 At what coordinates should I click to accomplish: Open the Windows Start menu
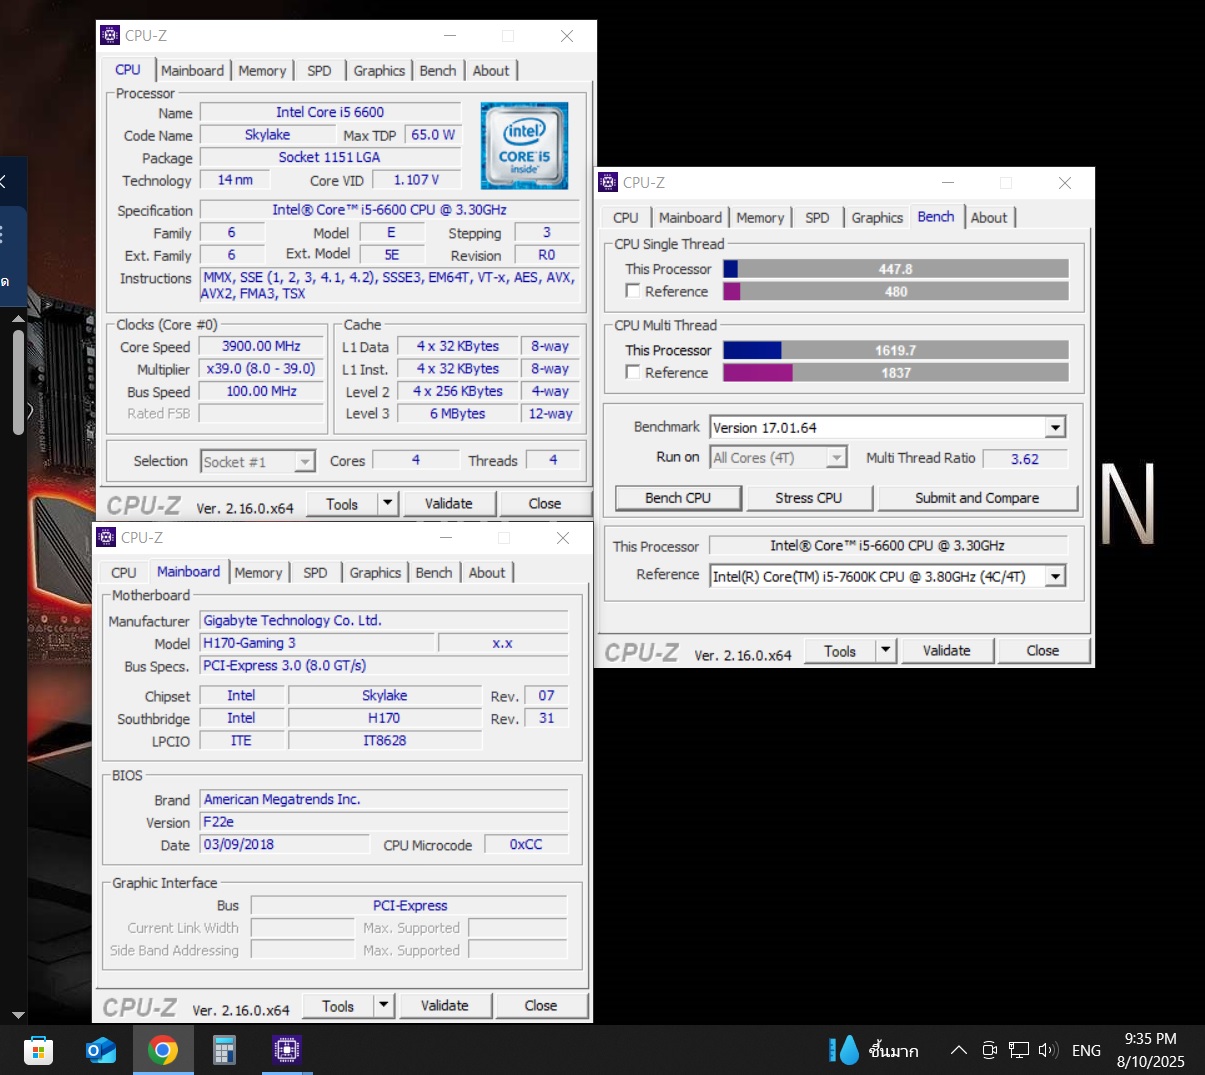point(38,1050)
